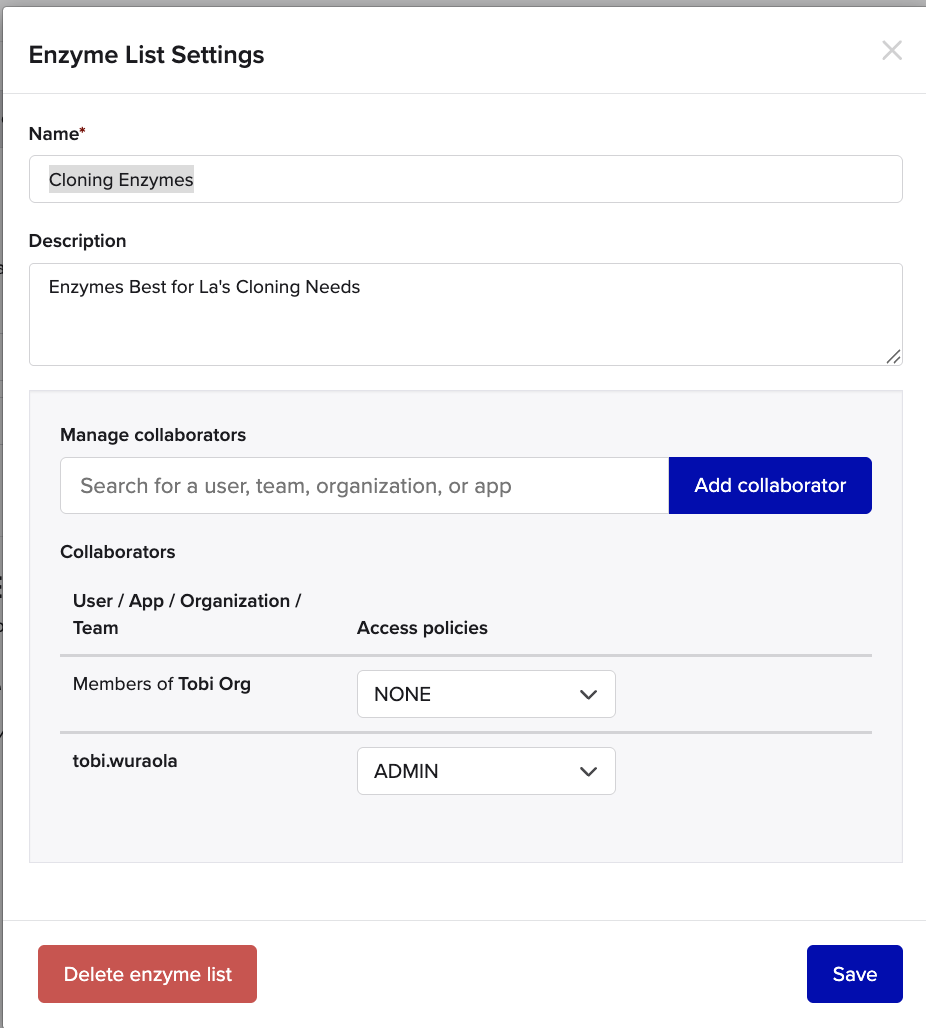
Task: Click the Delete enzyme list button
Action: pyautogui.click(x=147, y=974)
